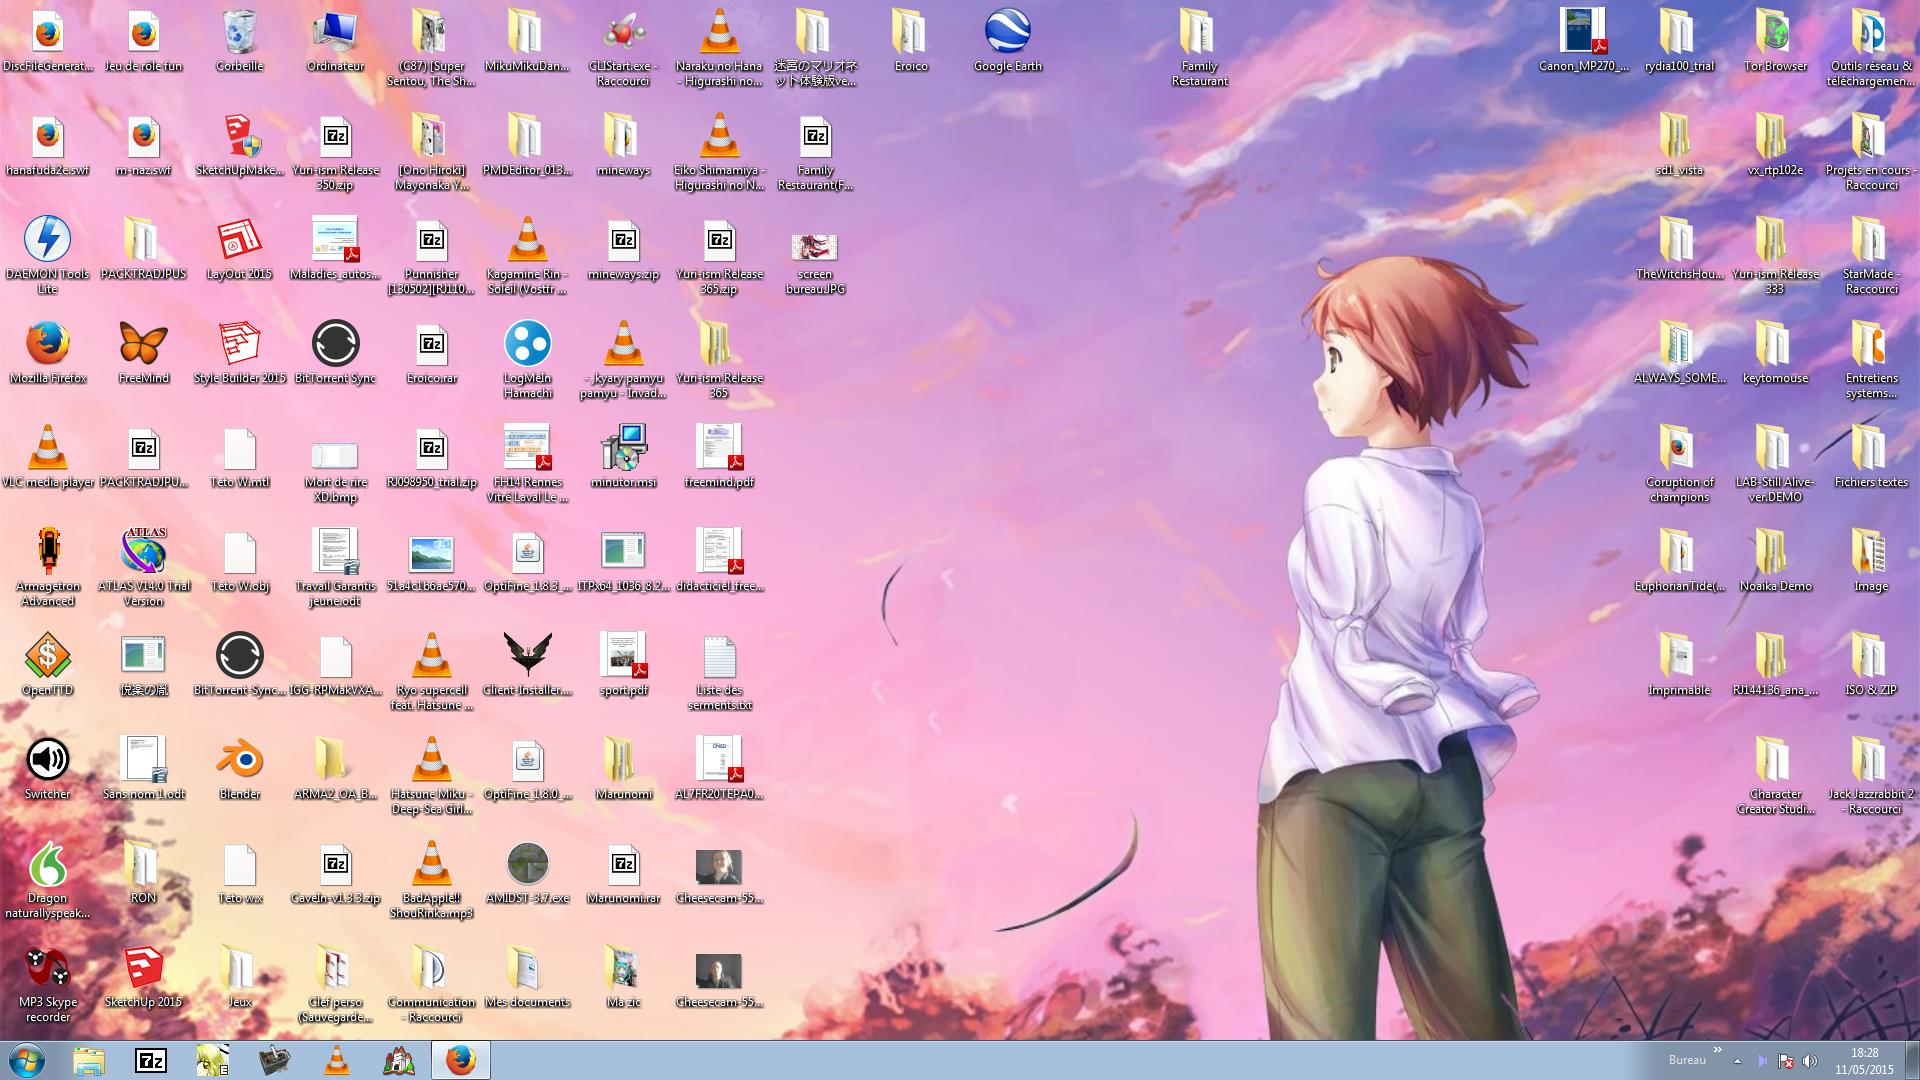Open the Family Restaurant folder
The height and width of the screenshot is (1080, 1920).
tap(1199, 47)
